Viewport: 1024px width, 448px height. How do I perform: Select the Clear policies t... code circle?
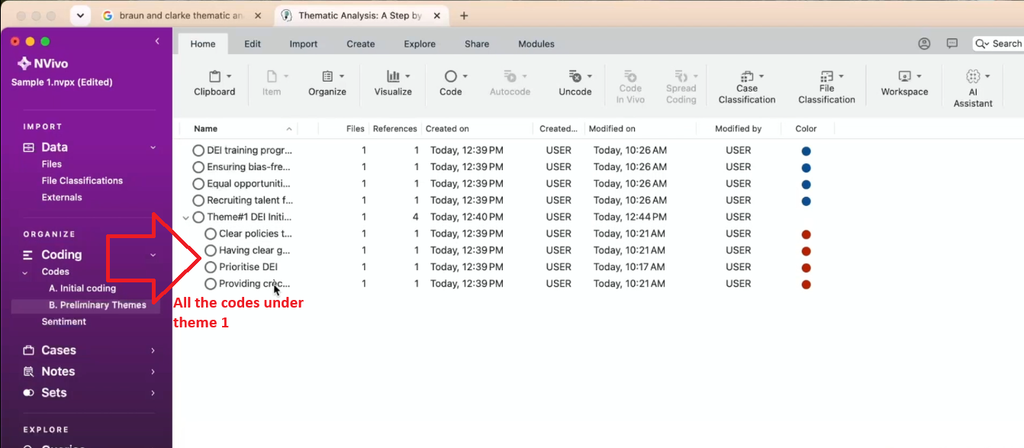coord(210,234)
